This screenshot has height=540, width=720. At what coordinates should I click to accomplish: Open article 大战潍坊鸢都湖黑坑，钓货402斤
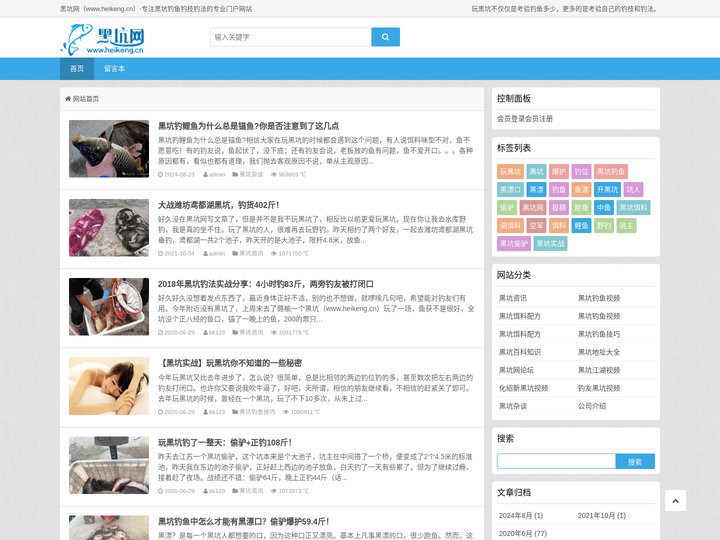pyautogui.click(x=219, y=205)
